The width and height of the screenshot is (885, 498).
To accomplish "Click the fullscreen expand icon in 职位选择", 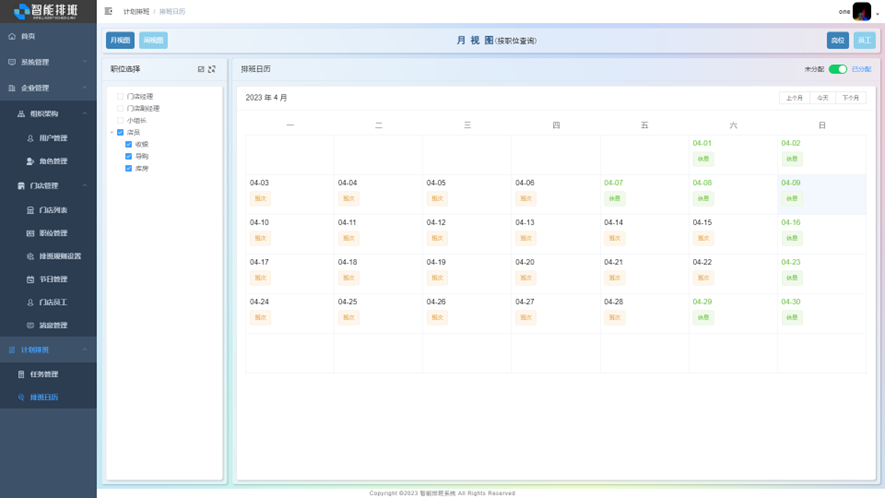I will tap(212, 69).
